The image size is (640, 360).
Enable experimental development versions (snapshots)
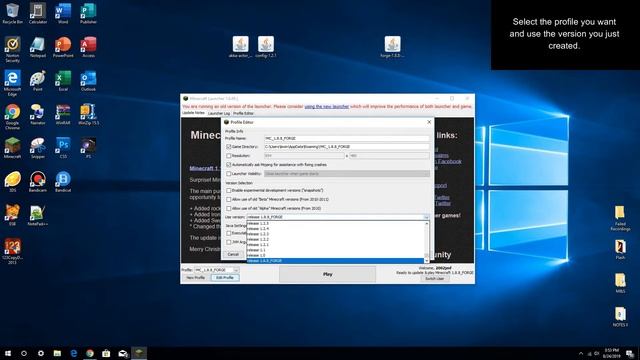pos(229,190)
